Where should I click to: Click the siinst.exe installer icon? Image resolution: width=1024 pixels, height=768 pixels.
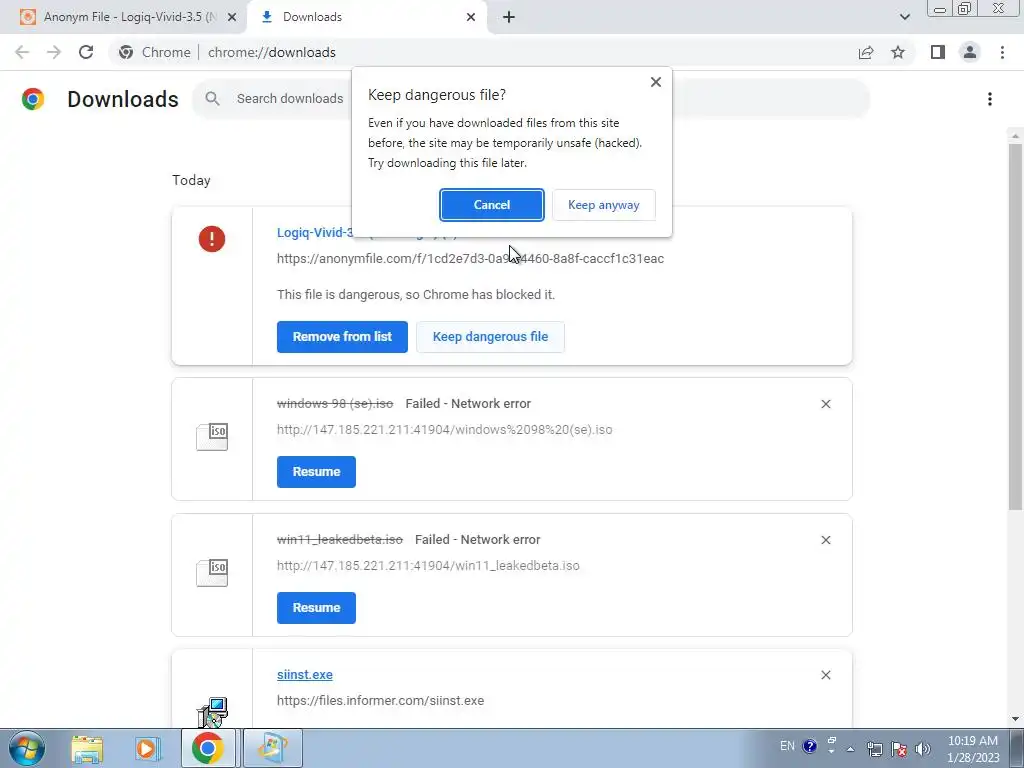coord(212,712)
